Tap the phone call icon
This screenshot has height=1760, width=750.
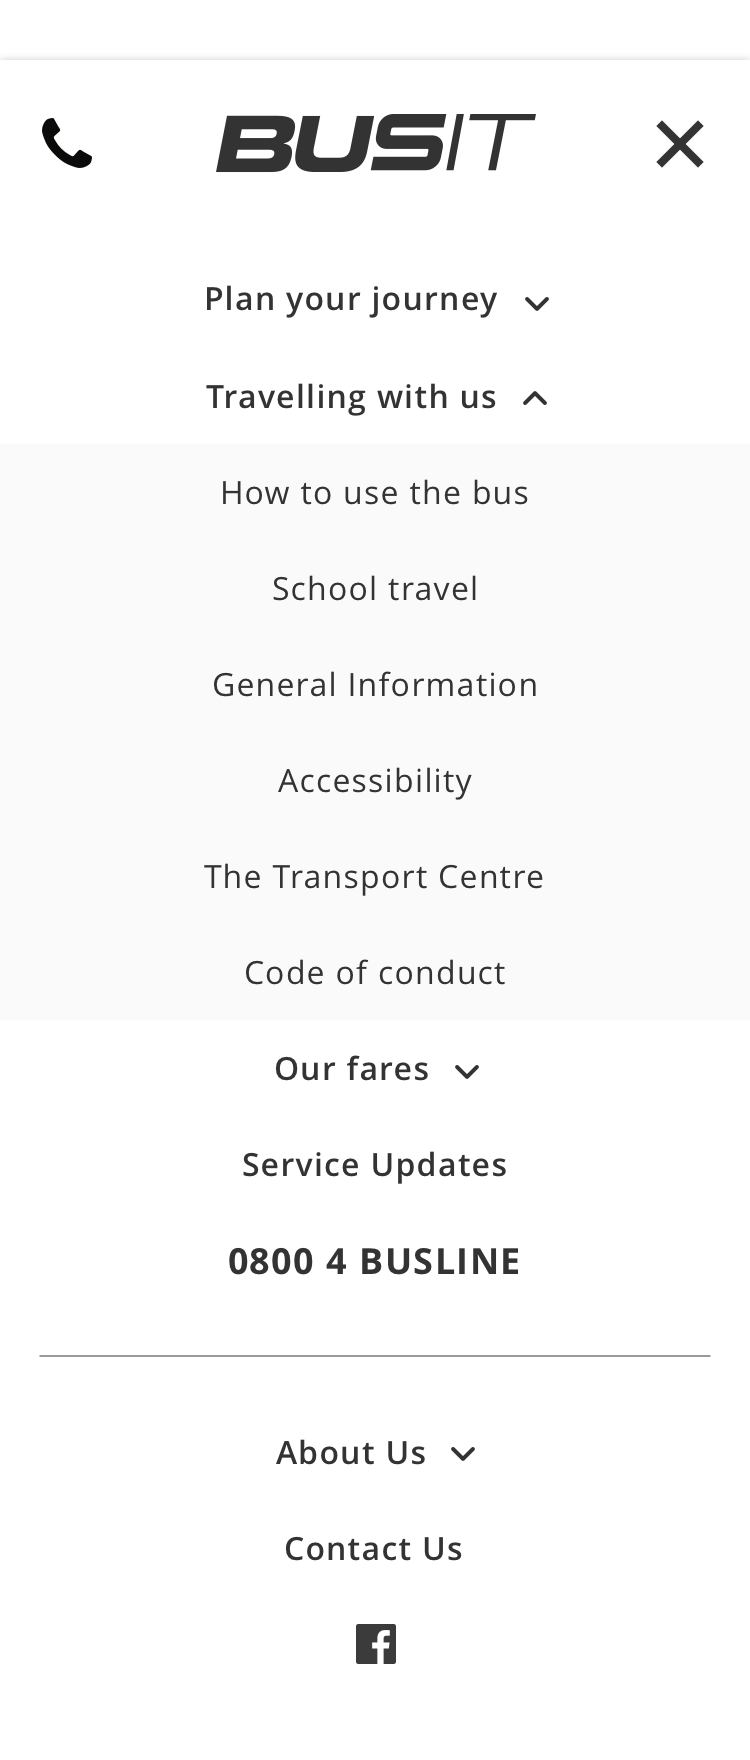click(67, 144)
